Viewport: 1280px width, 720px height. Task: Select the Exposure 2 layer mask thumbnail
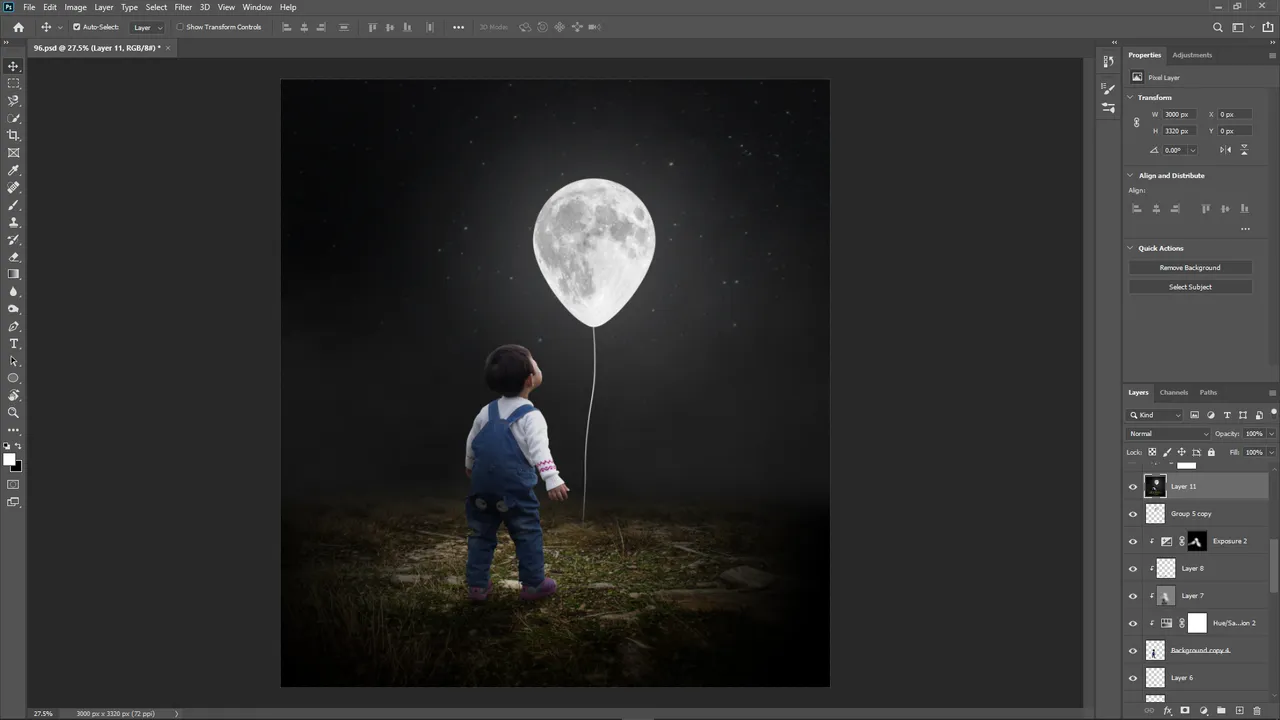pyautogui.click(x=1197, y=541)
